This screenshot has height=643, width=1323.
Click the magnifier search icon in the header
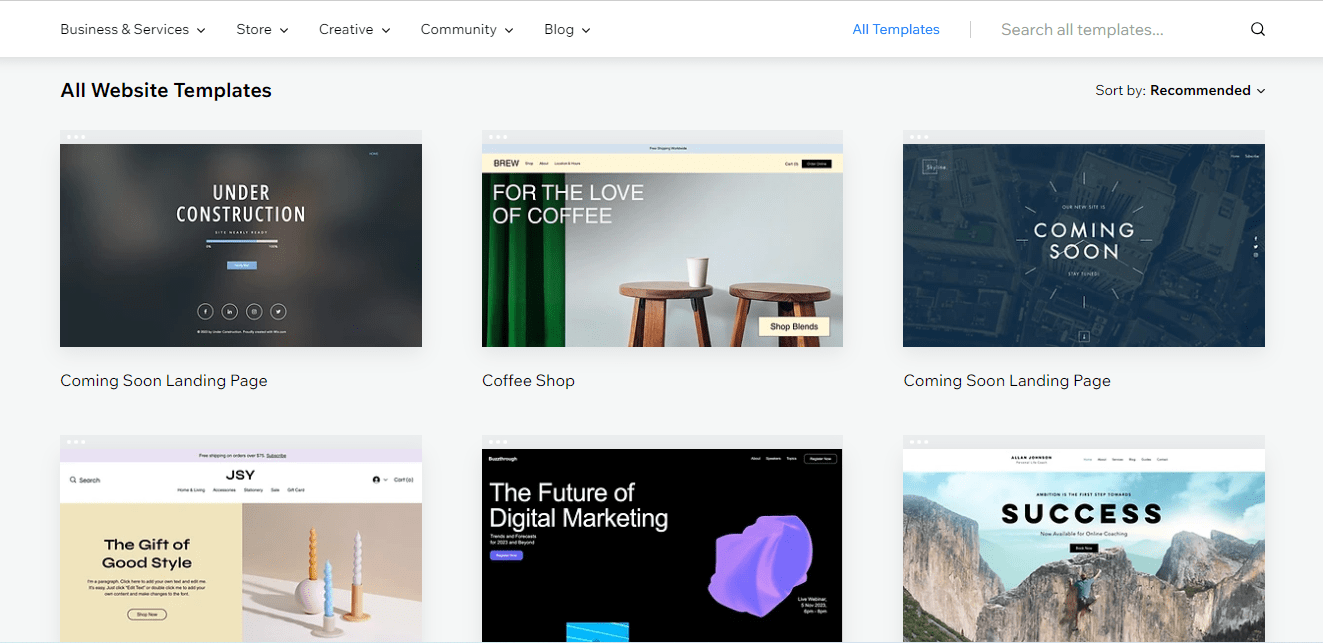[x=1258, y=29]
